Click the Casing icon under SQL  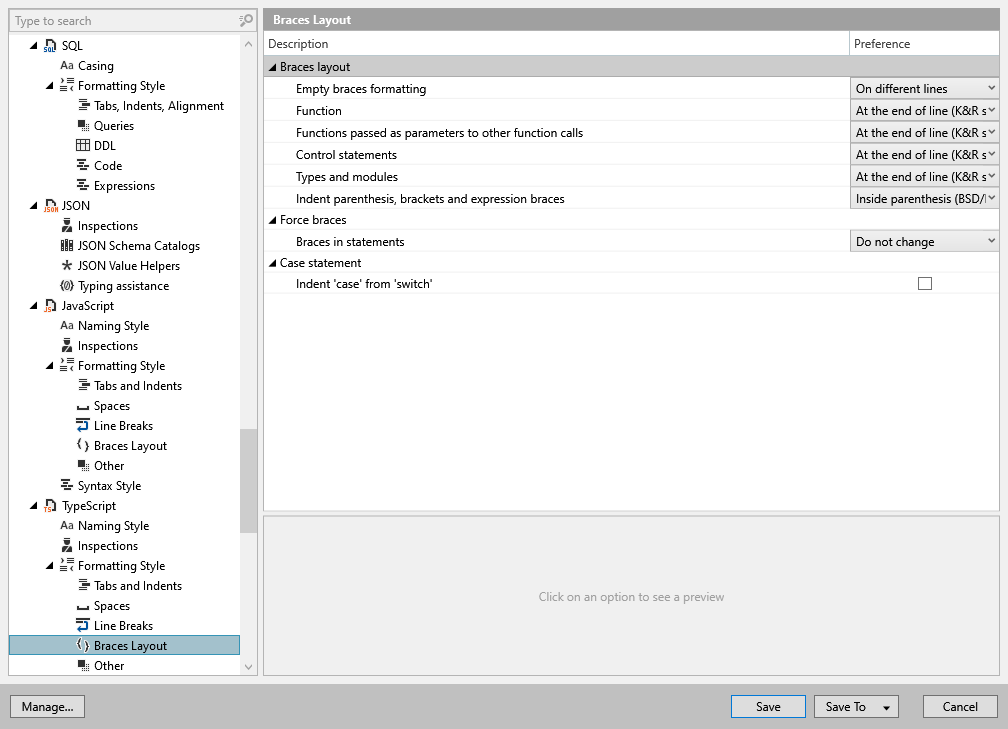pyautogui.click(x=67, y=66)
